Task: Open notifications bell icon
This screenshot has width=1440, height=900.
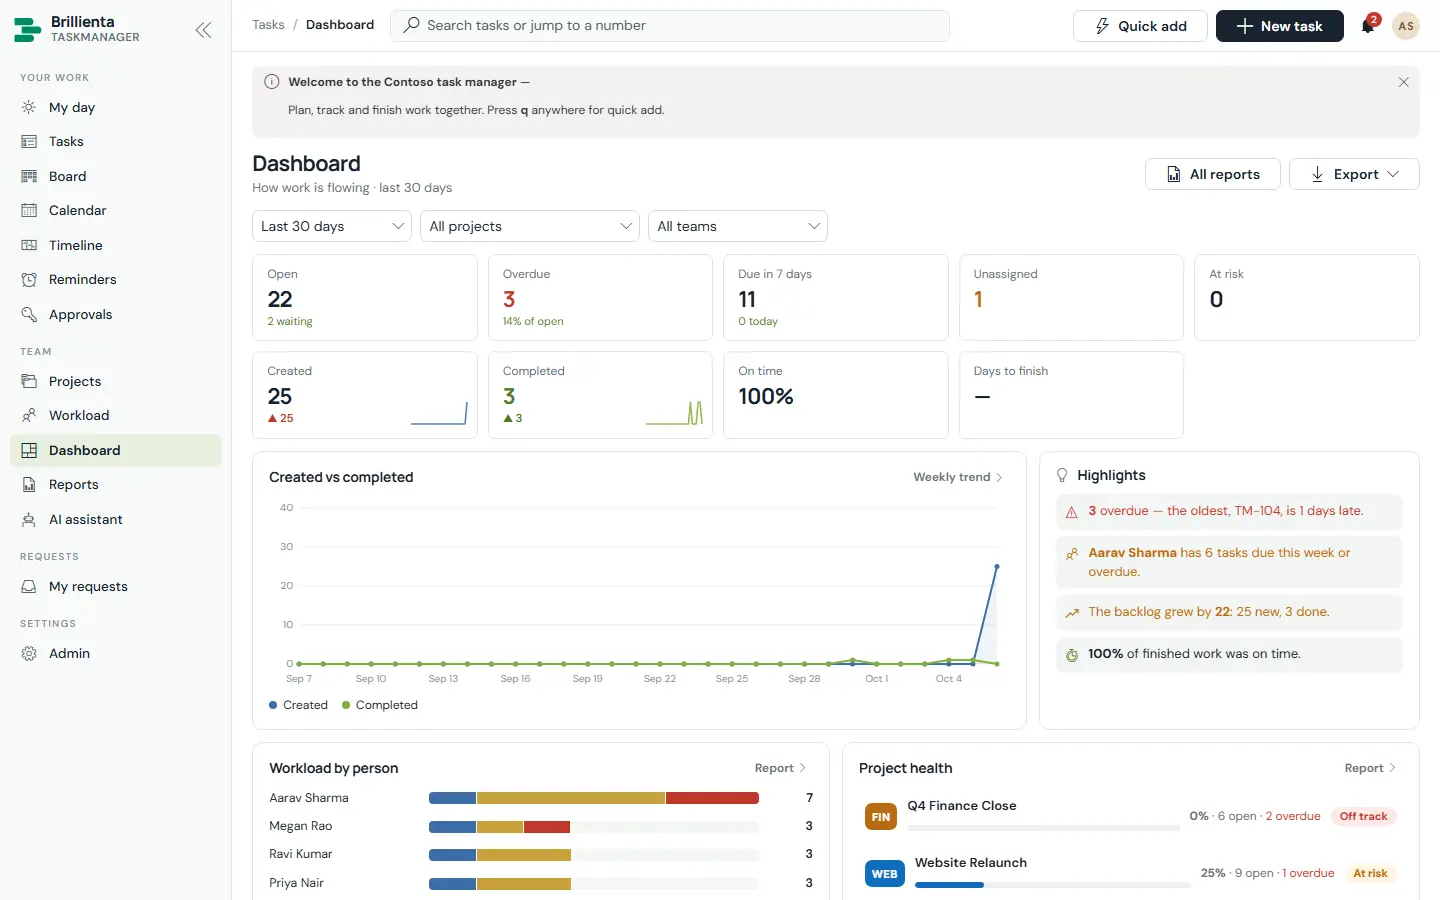Action: tap(1368, 26)
